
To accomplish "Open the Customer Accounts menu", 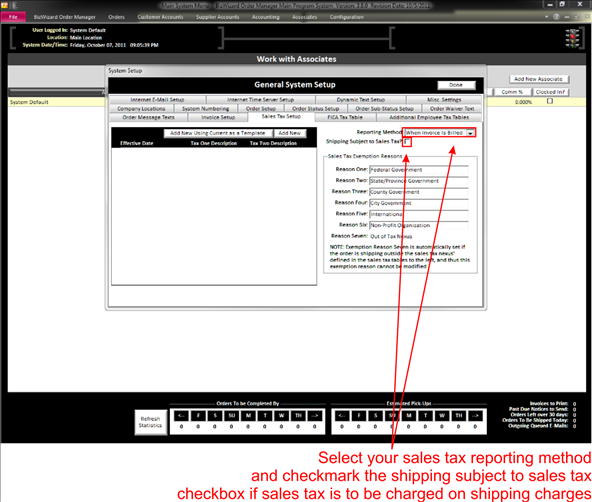I will [160, 17].
